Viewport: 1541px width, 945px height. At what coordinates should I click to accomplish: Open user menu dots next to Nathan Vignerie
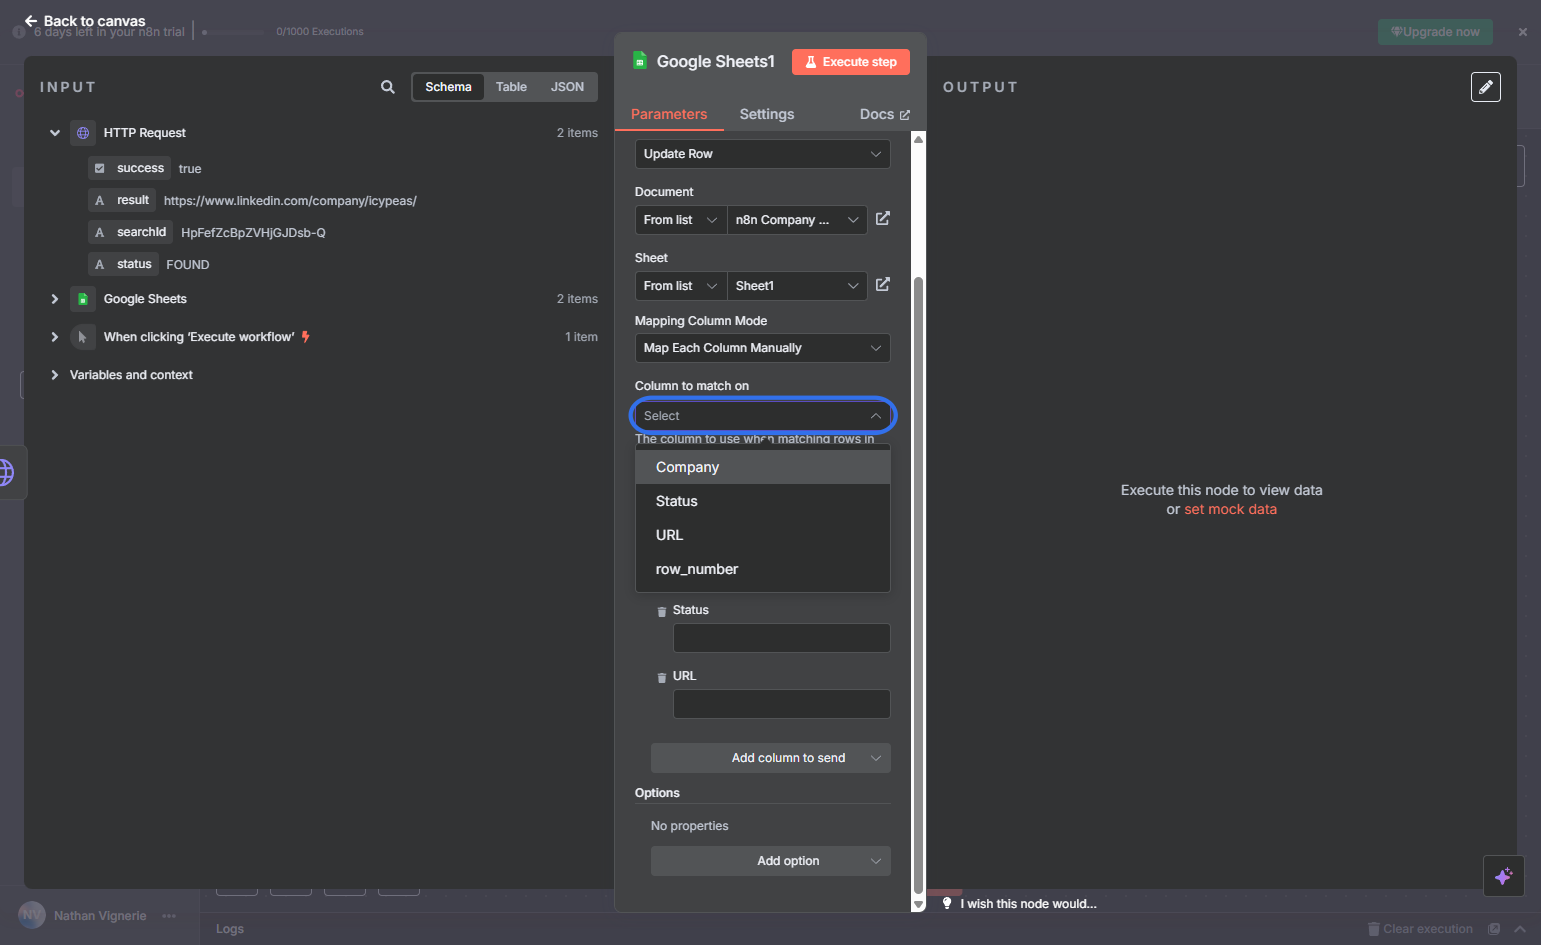[169, 916]
